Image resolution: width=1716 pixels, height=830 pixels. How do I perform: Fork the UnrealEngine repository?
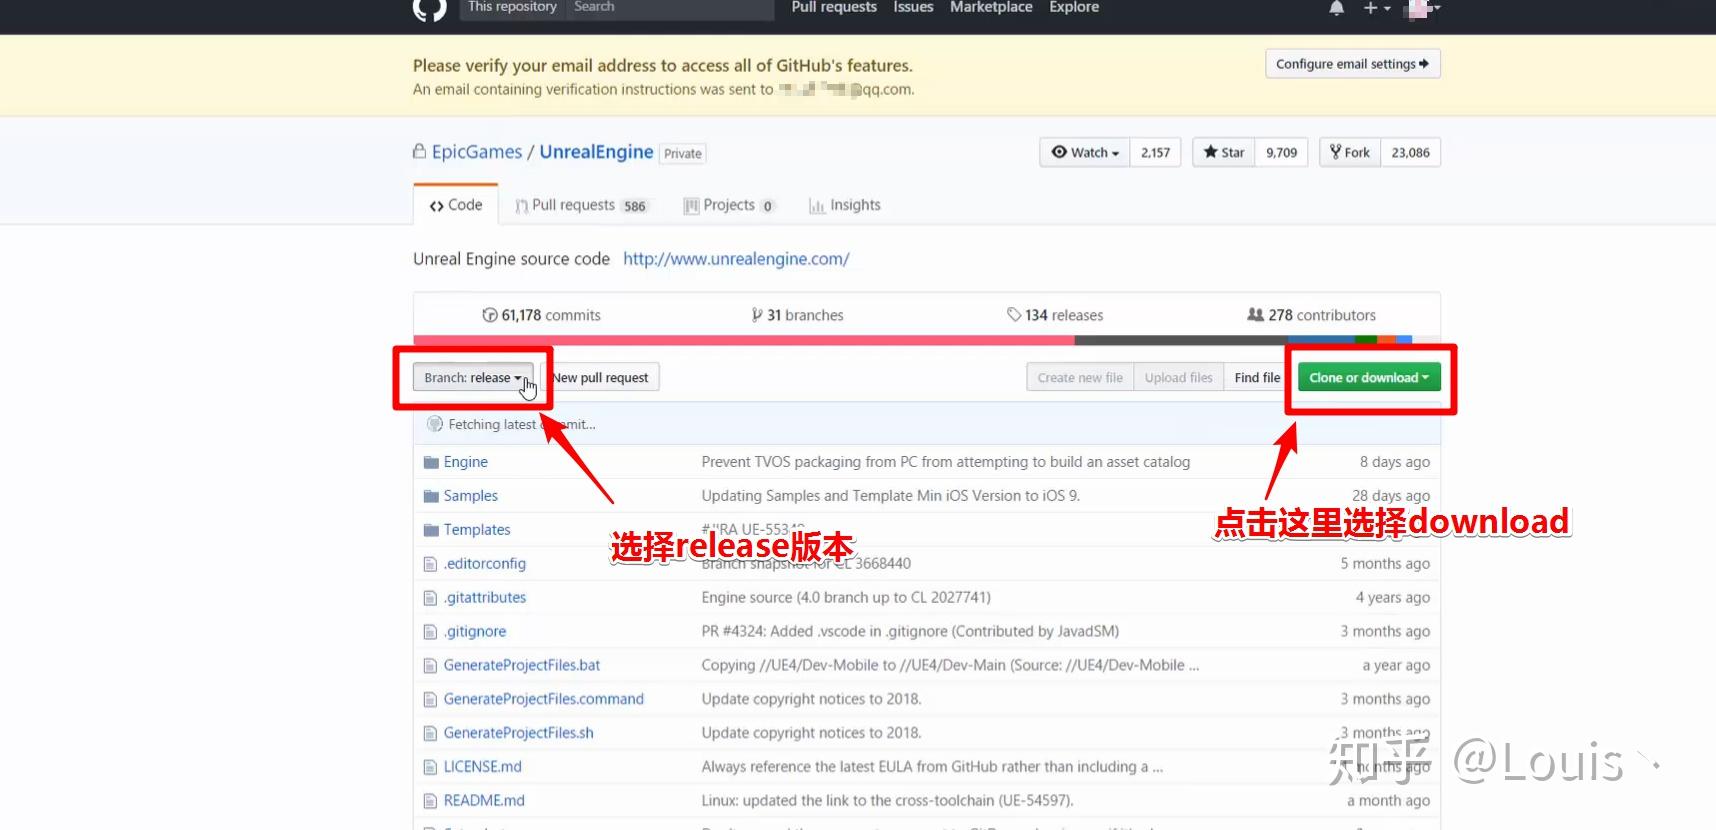[x=1350, y=152]
